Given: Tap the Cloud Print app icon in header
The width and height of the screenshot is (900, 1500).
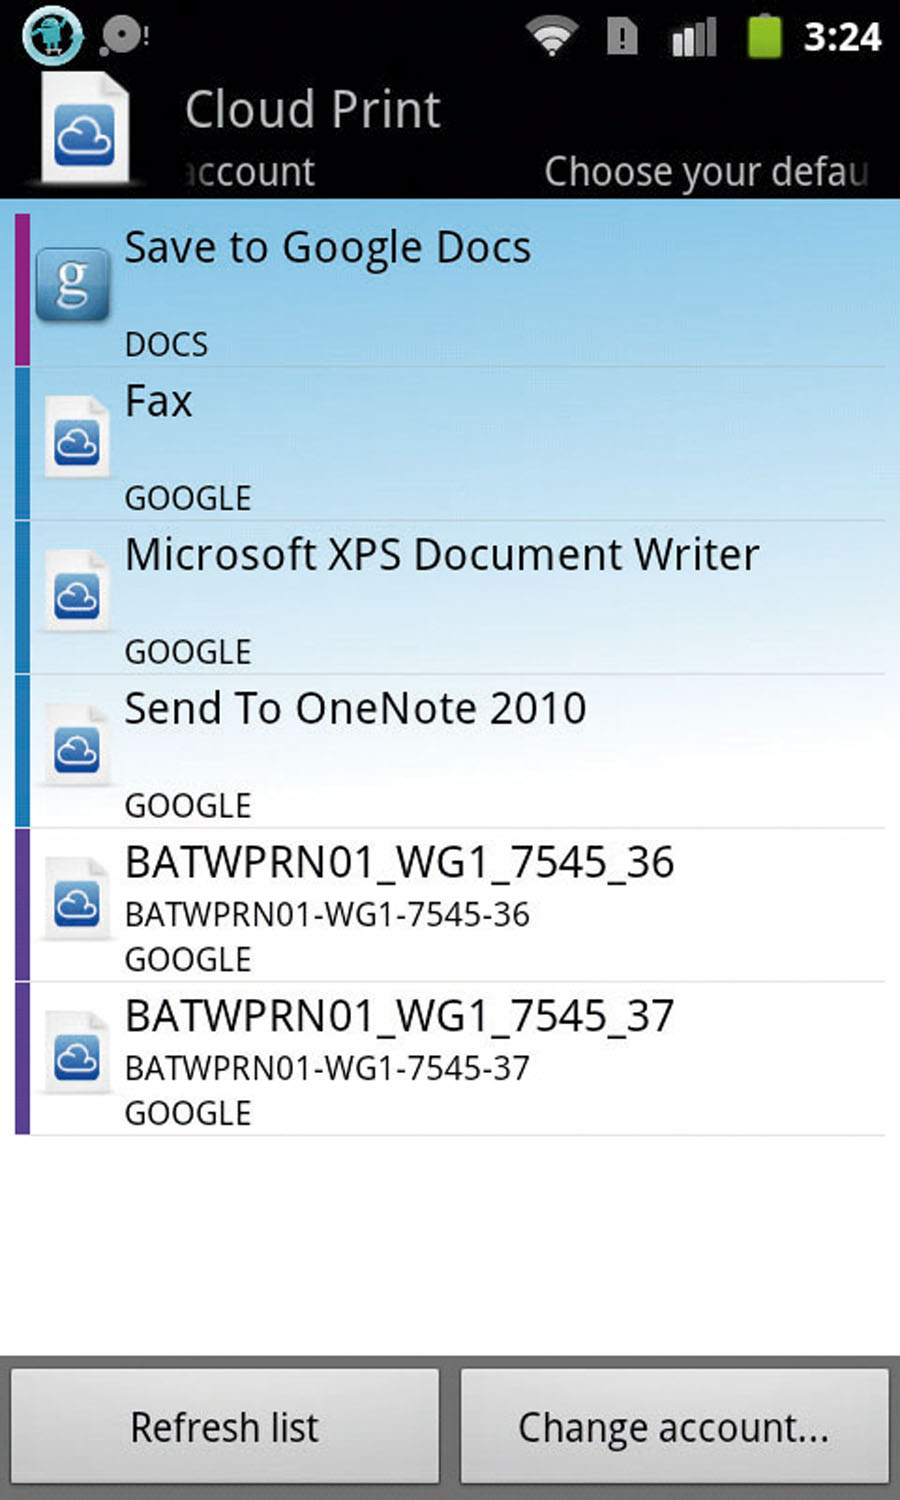Looking at the screenshot, I should click(x=85, y=128).
